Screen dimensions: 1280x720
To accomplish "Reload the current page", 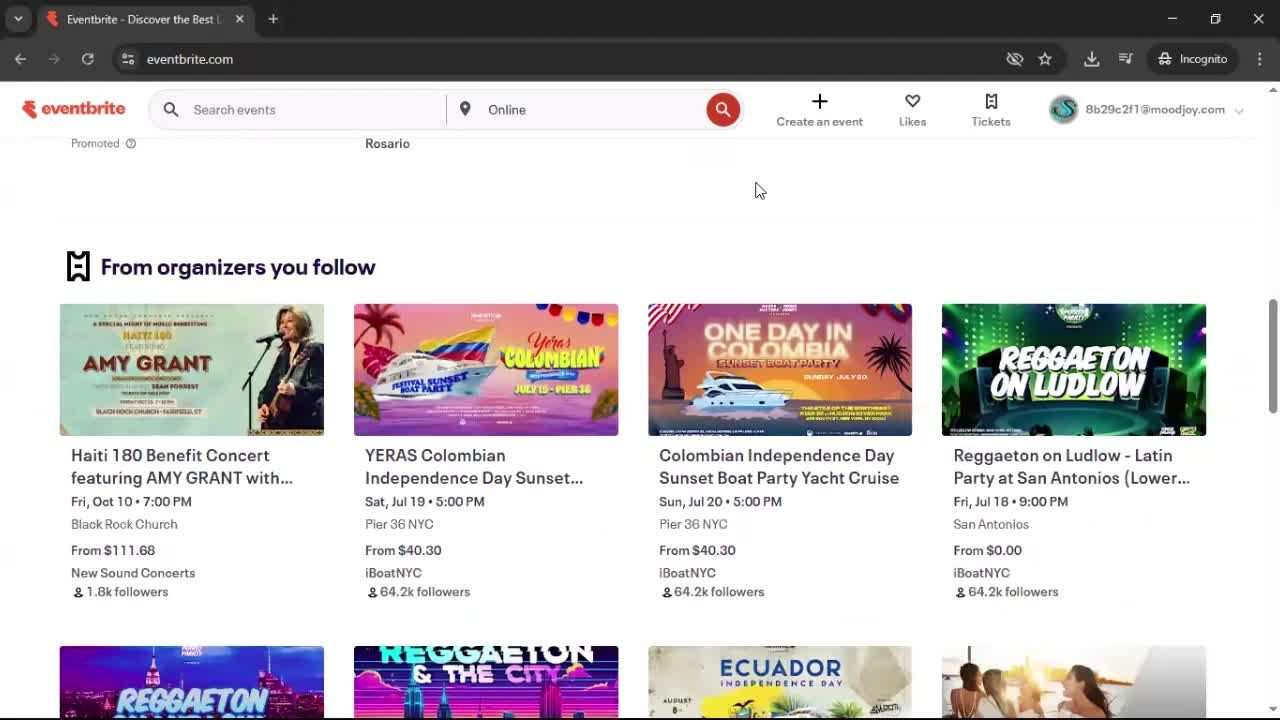I will pyautogui.click(x=87, y=59).
